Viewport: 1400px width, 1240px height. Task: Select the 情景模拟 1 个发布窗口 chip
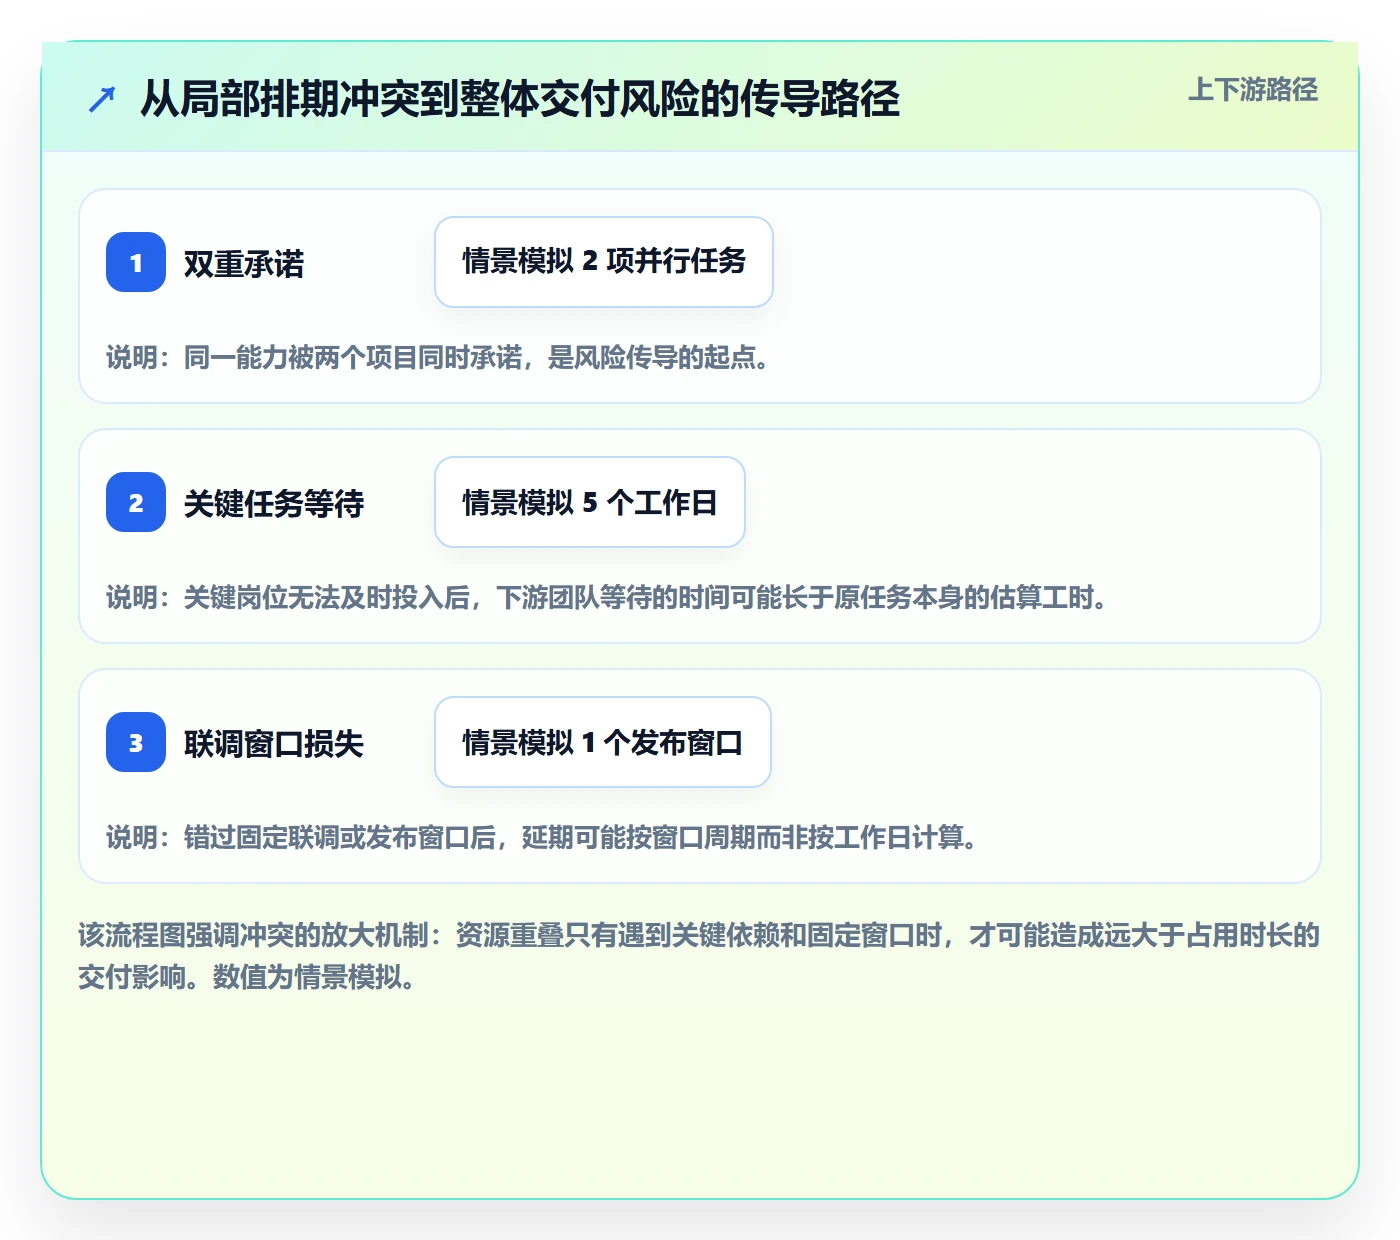[603, 742]
